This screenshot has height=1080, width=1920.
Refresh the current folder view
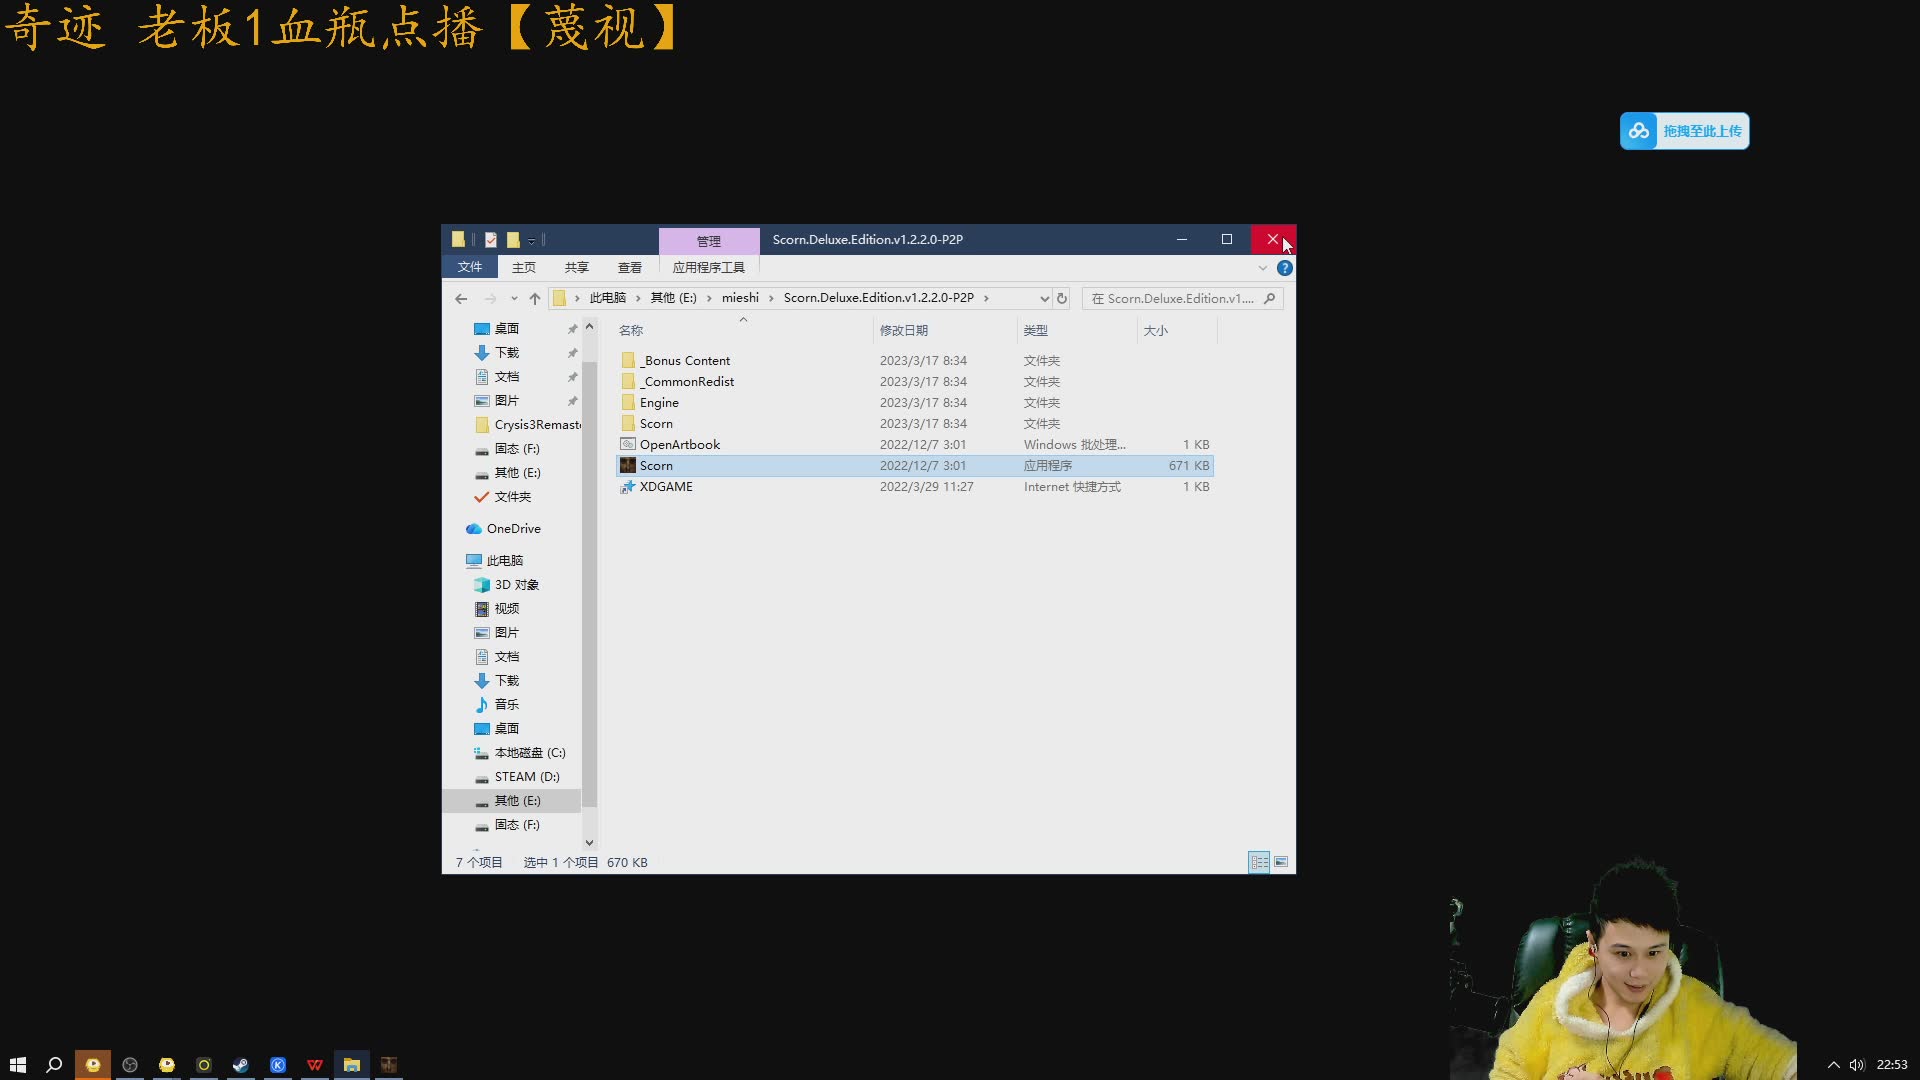pyautogui.click(x=1062, y=299)
